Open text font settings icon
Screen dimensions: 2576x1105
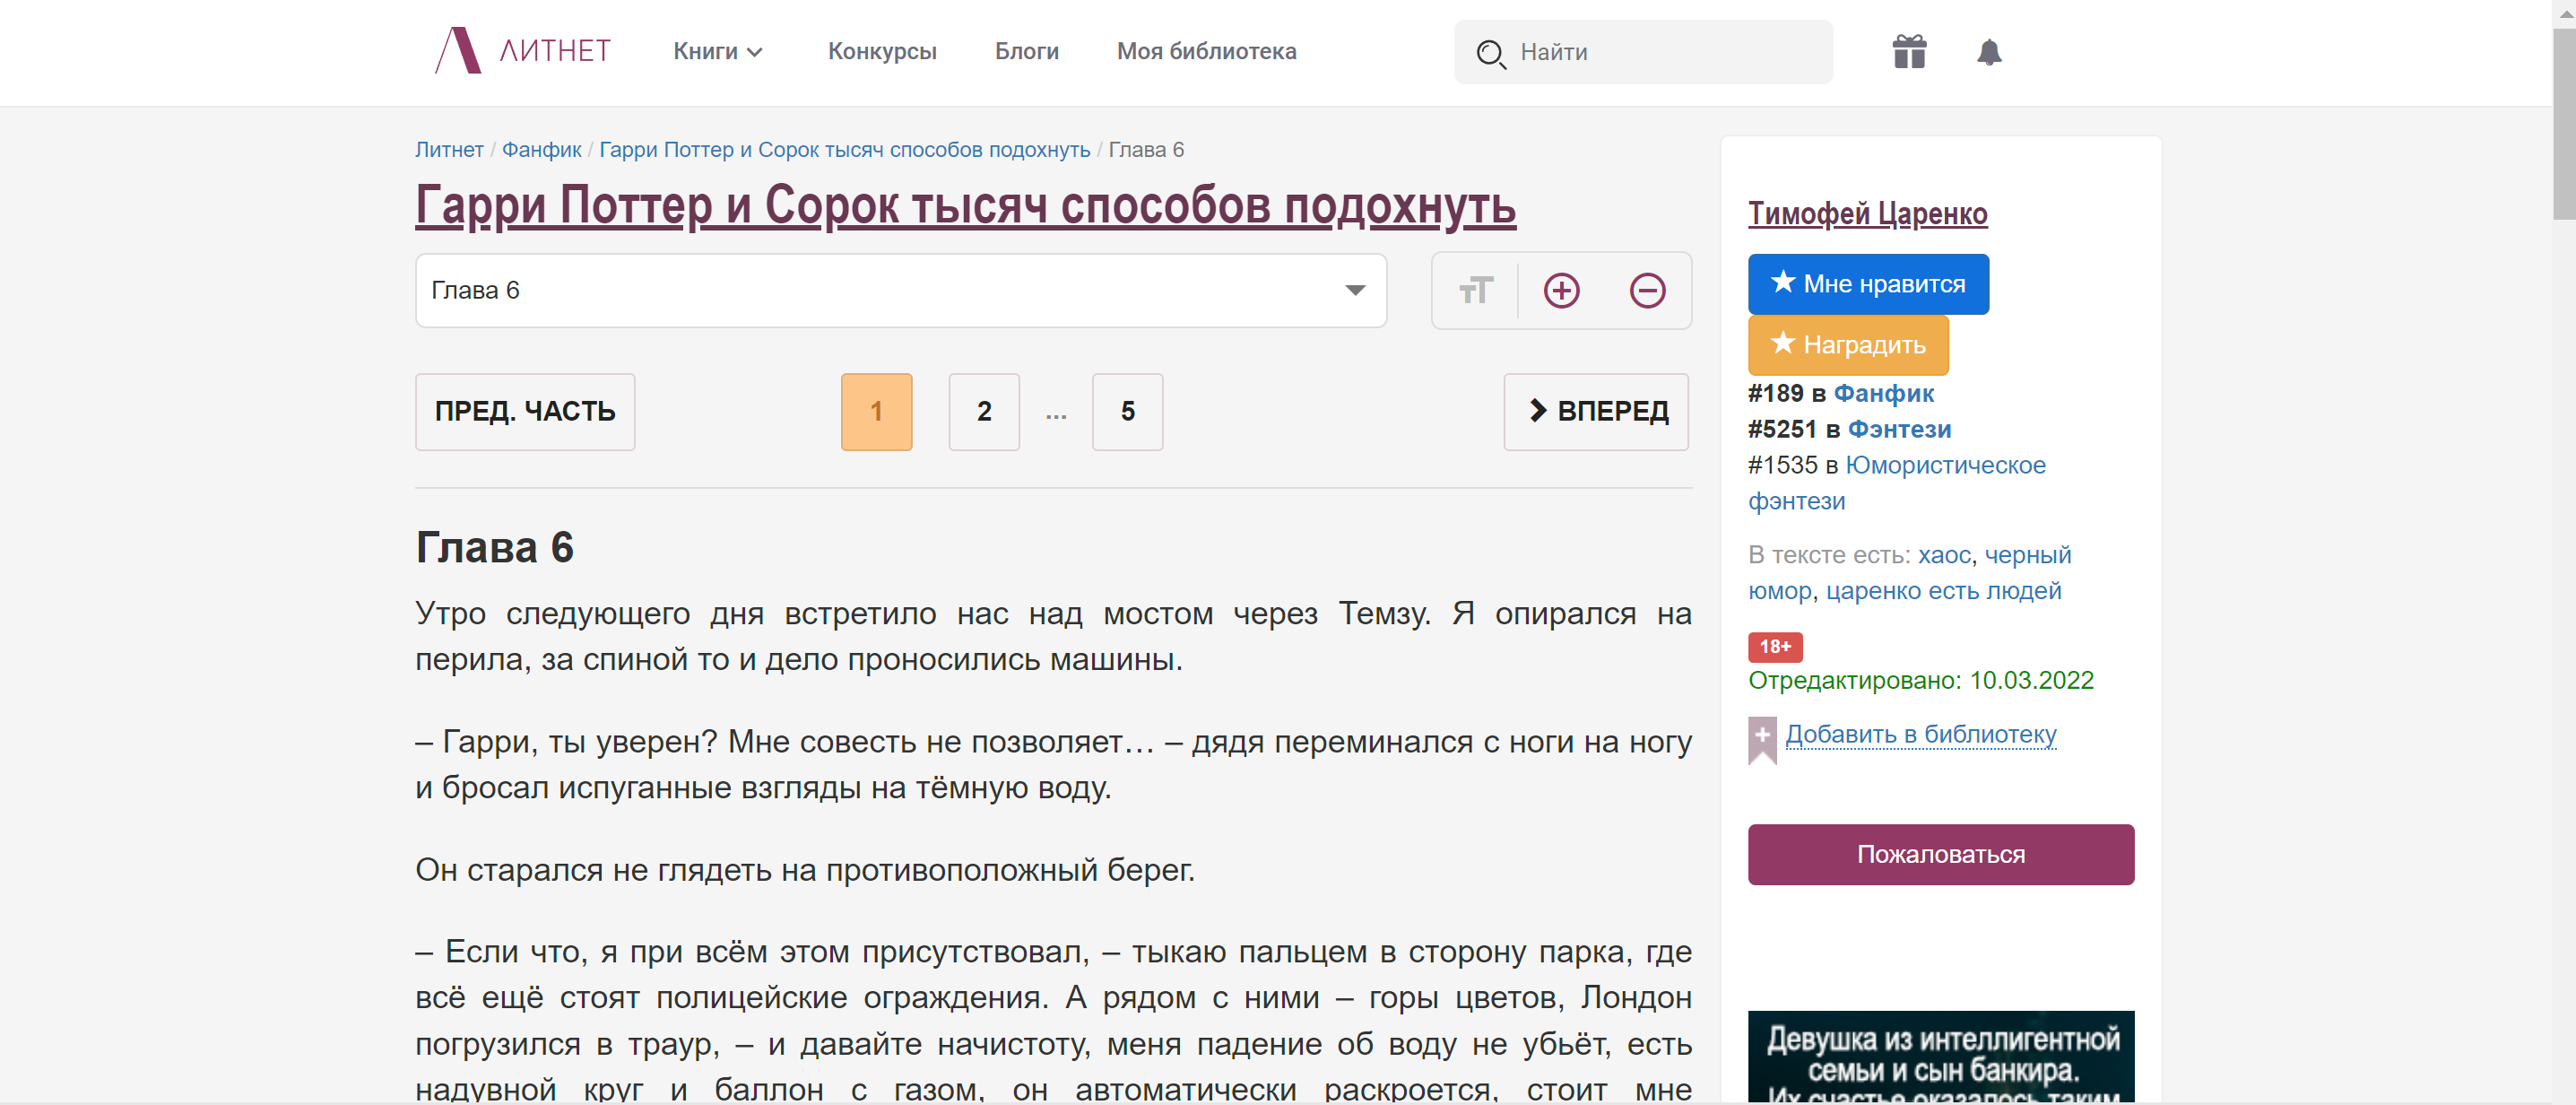click(1475, 291)
